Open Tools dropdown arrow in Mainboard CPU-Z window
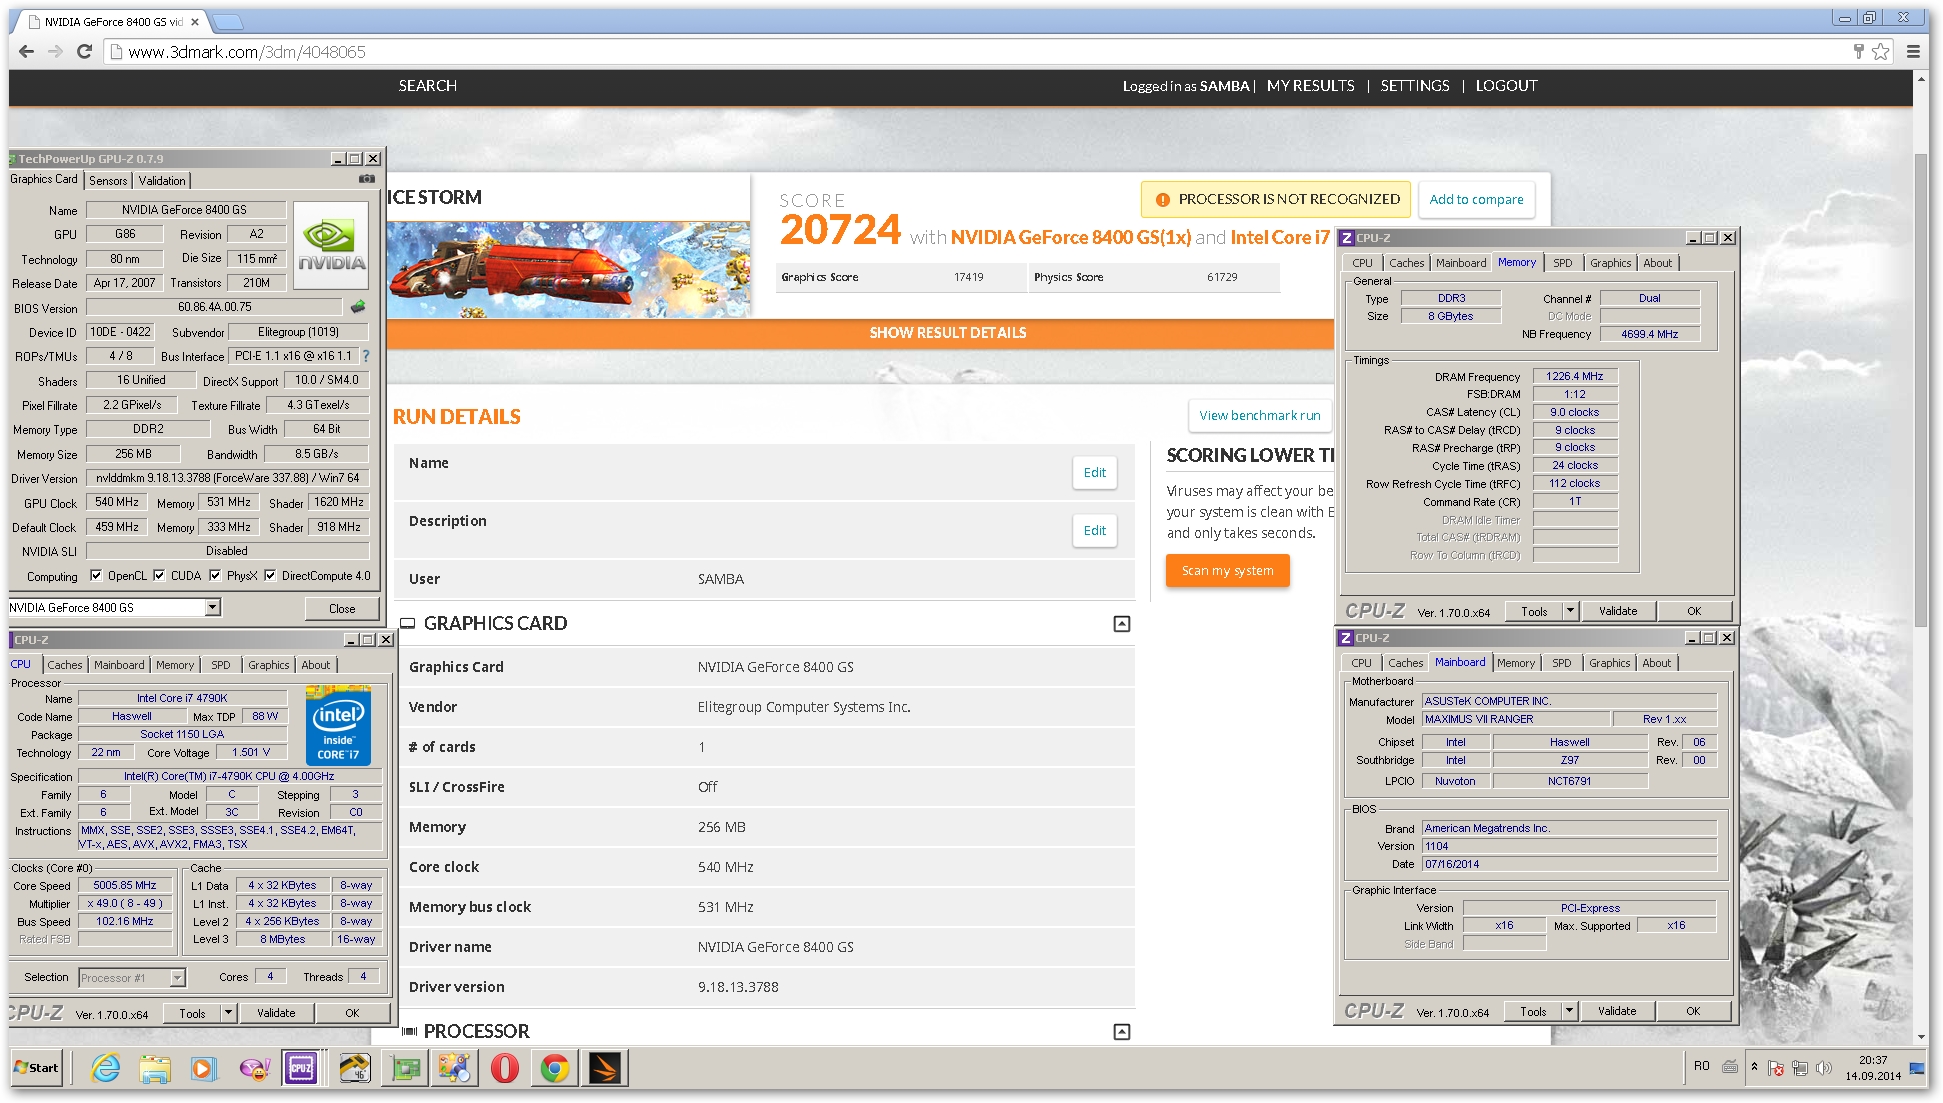The width and height of the screenshot is (1943, 1103). pos(1569,1010)
